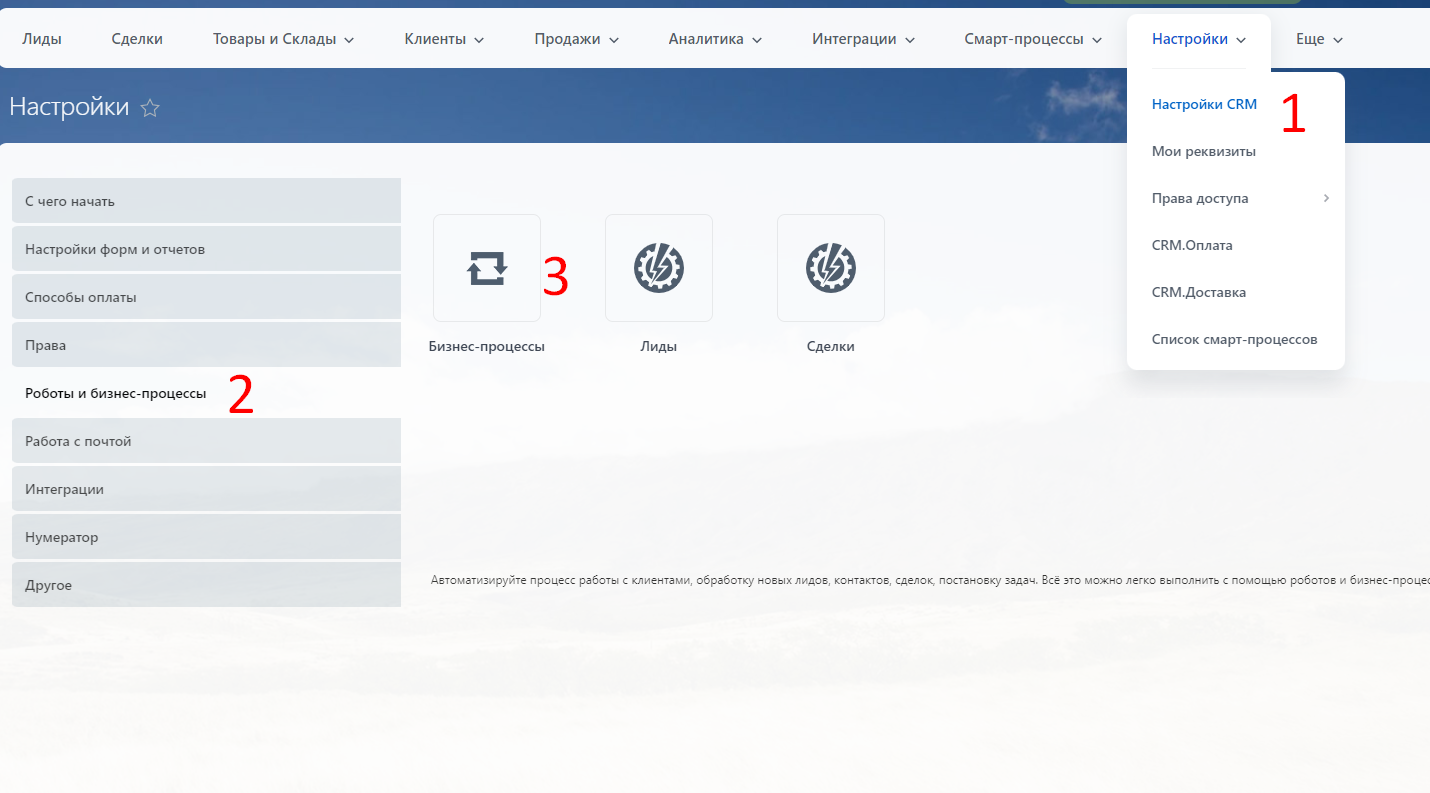Open the Нумератор sidebar section
Viewport: 1430px width, 793px height.
(206, 537)
